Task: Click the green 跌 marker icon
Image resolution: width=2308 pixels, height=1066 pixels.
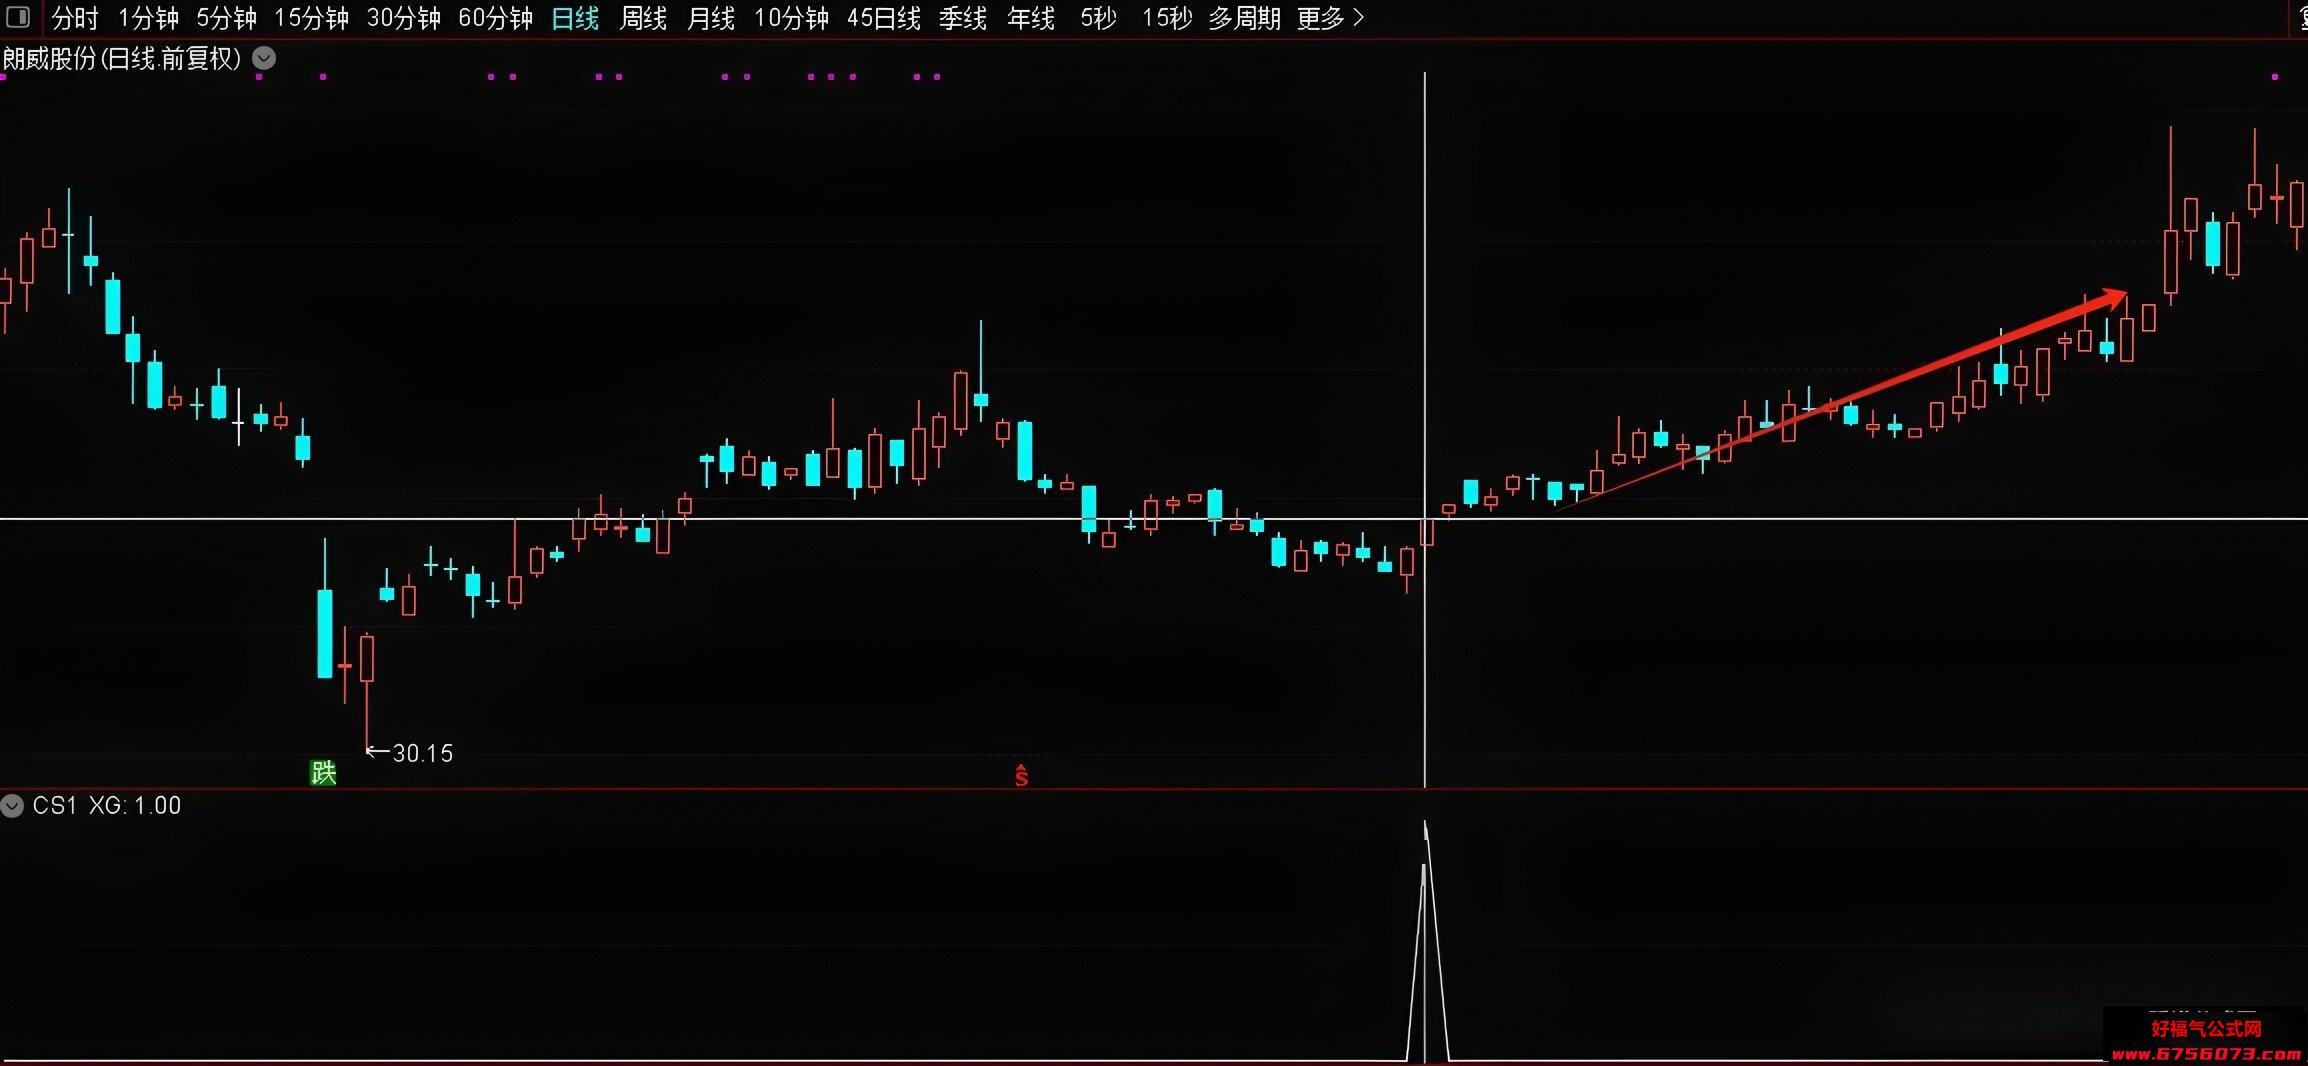Action: point(323,772)
